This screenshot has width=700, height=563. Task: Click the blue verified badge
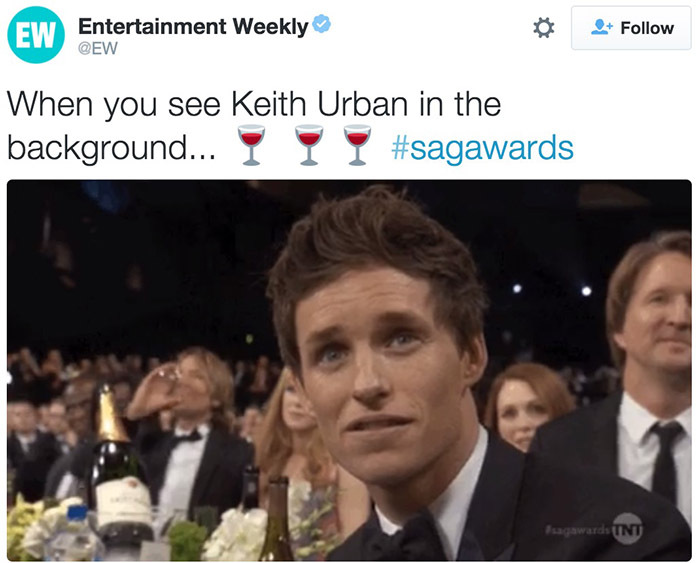tap(321, 24)
